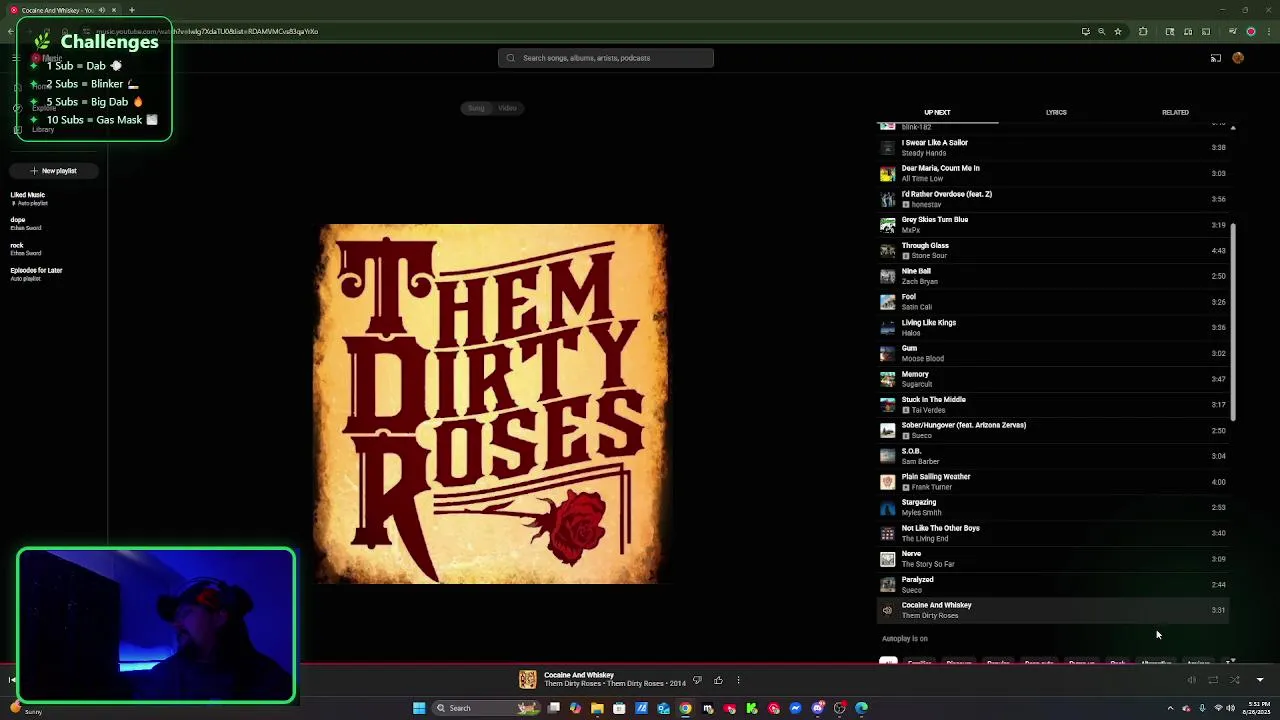
Task: Play Nerve by The Story So Far
Action: (1052, 558)
